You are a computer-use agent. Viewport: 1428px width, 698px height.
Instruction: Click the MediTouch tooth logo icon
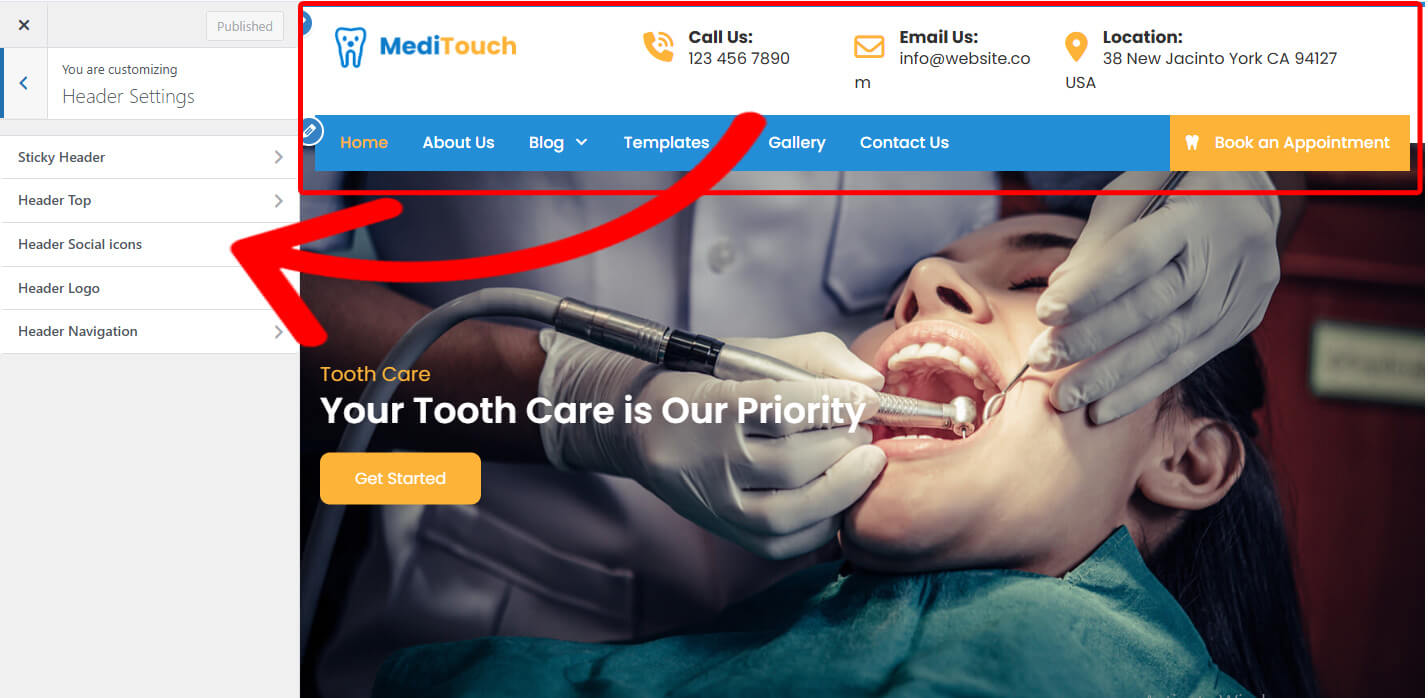coord(350,47)
